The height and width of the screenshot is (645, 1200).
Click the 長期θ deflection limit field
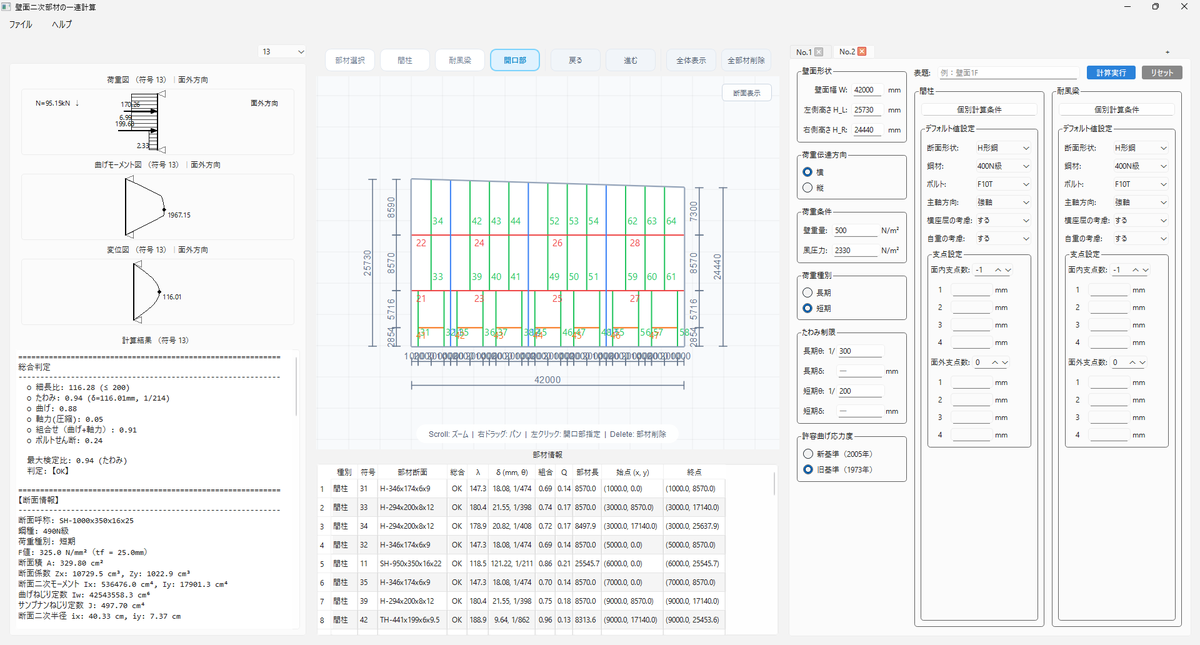[x=860, y=351]
